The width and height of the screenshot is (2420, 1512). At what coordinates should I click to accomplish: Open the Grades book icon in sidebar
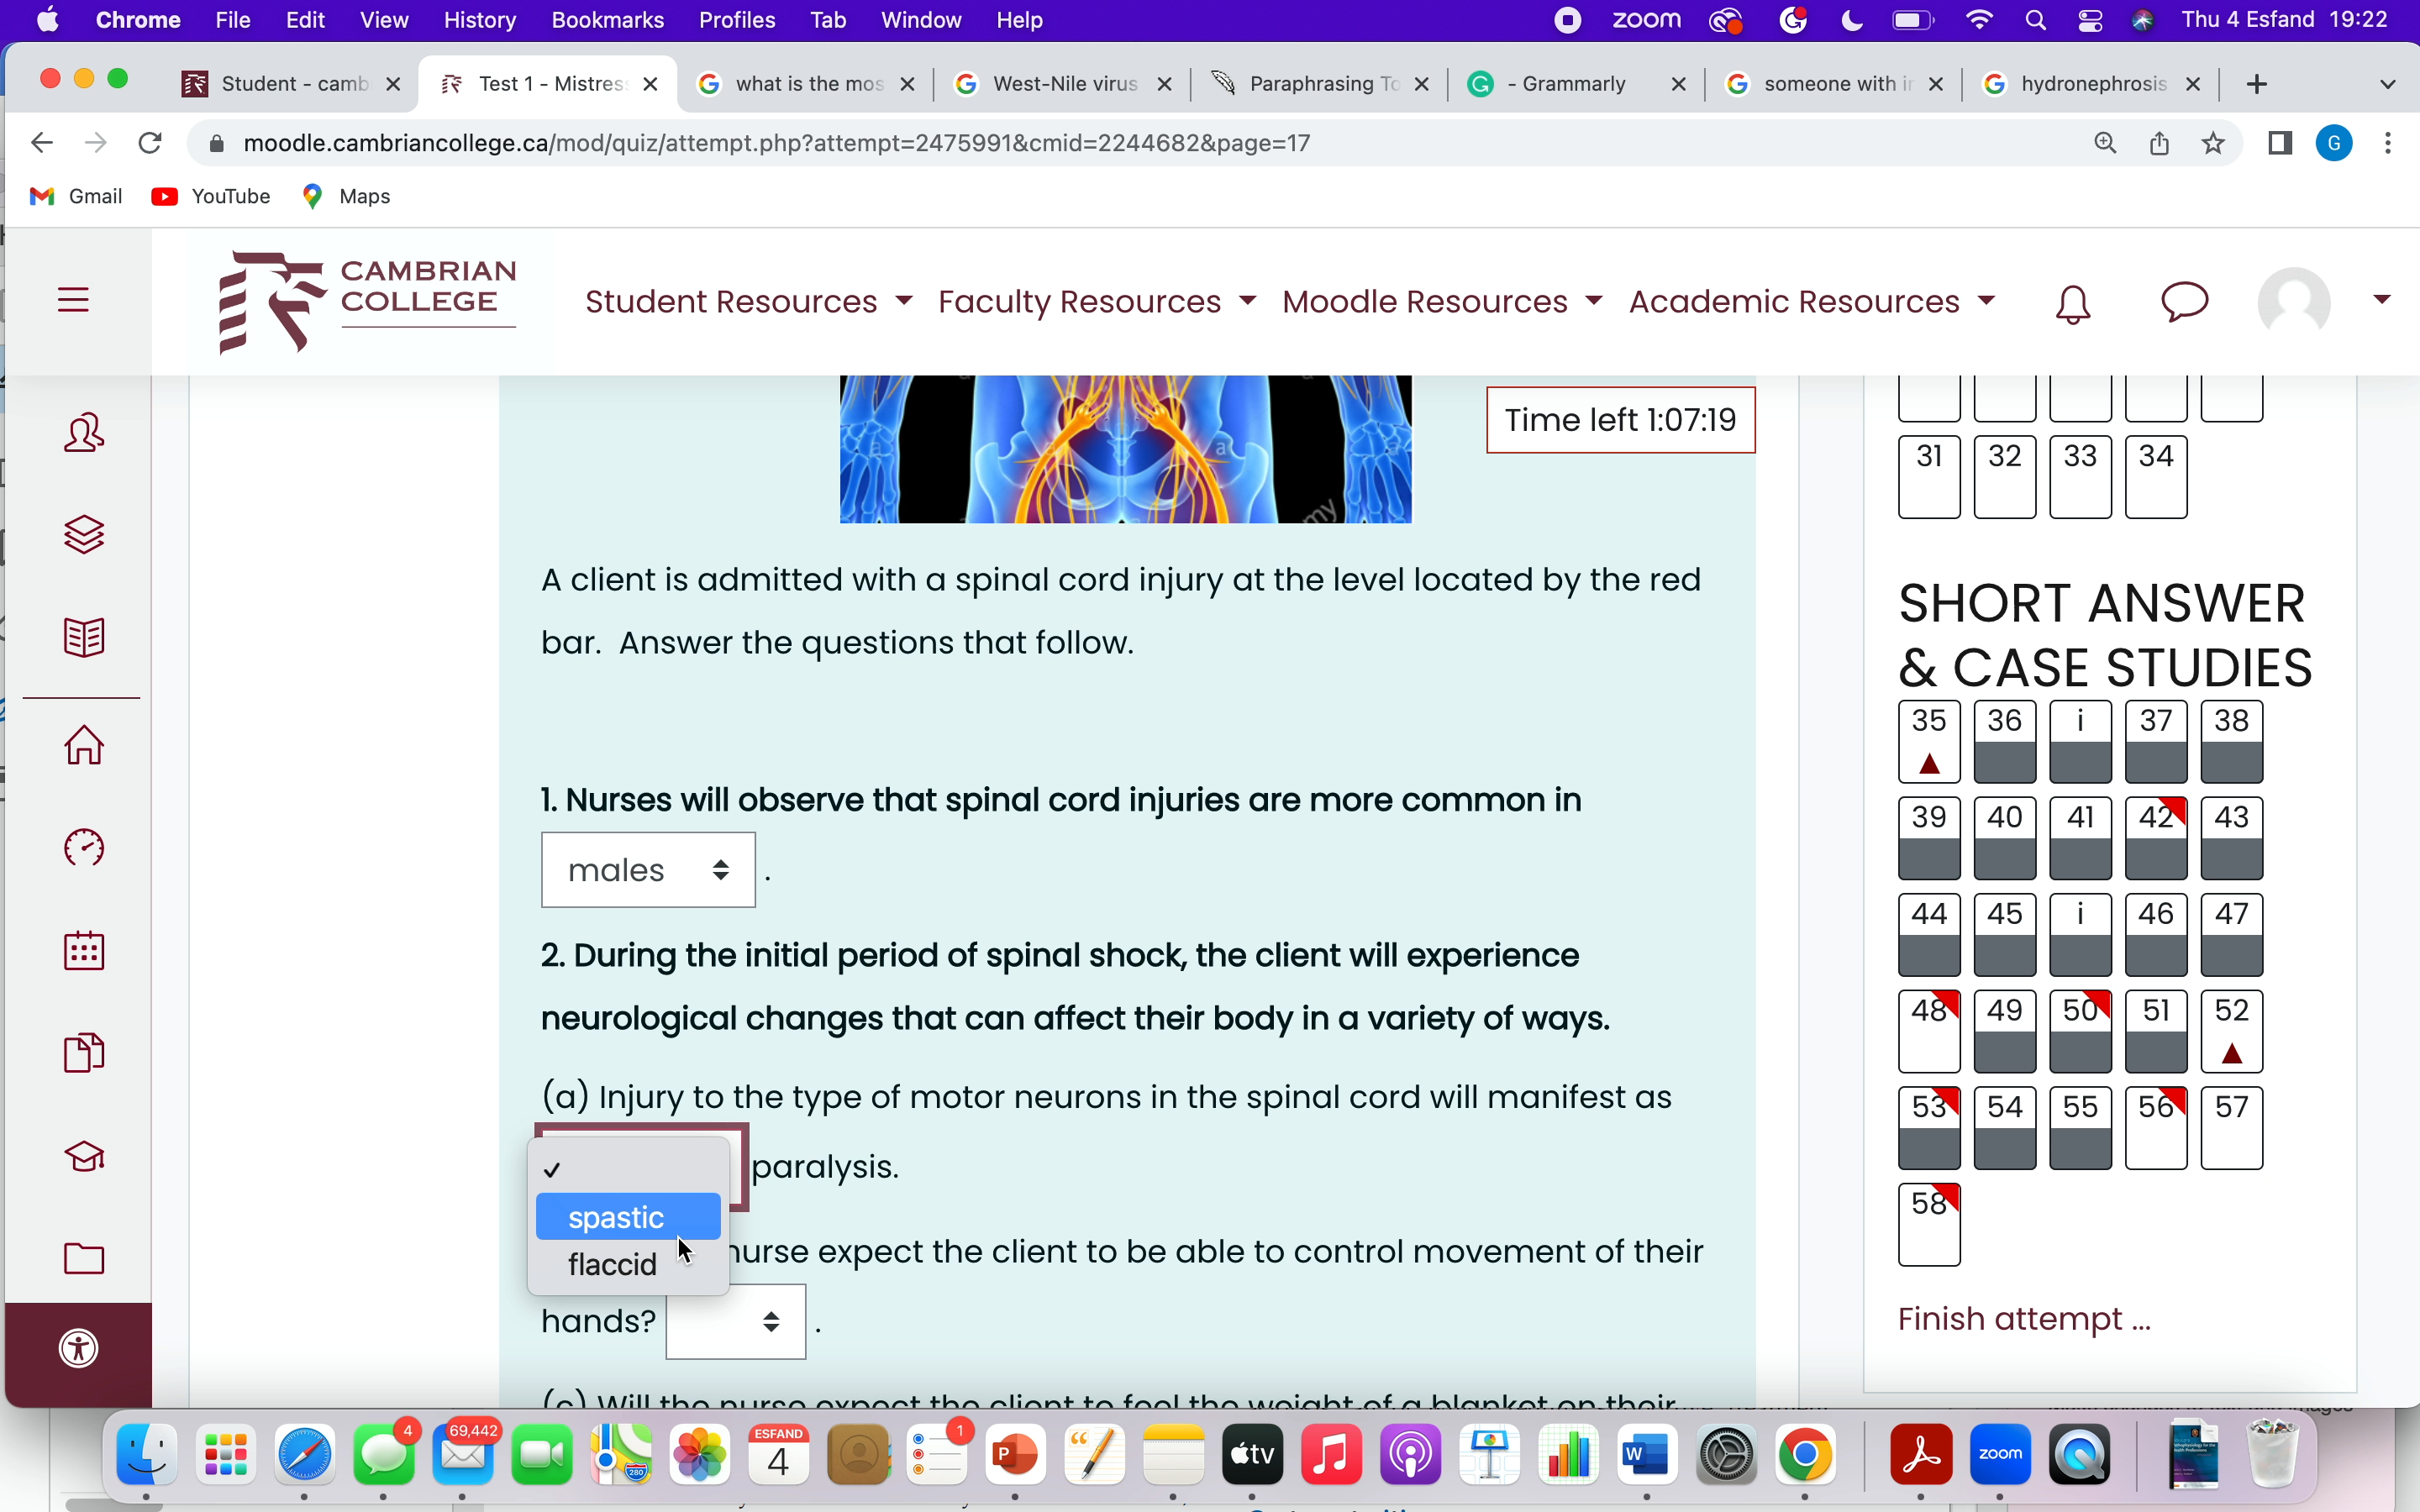coord(83,636)
